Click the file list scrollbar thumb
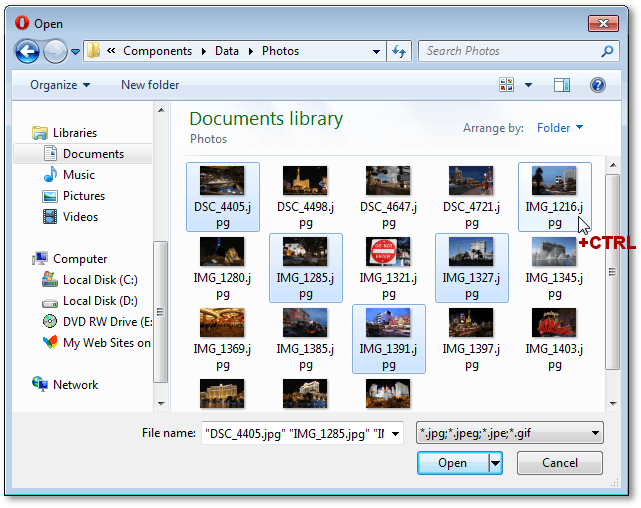Viewport: 641px width, 508px height. tap(612, 272)
